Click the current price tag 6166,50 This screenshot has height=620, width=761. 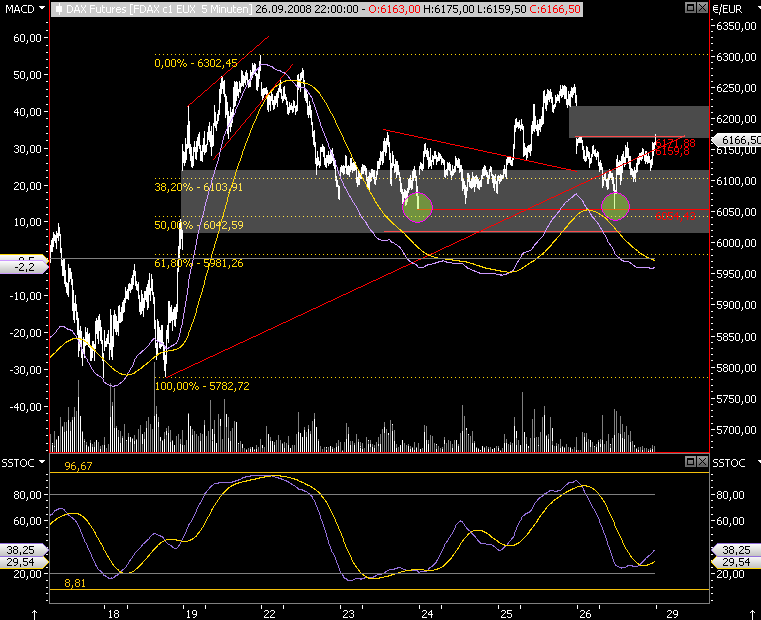[x=738, y=140]
